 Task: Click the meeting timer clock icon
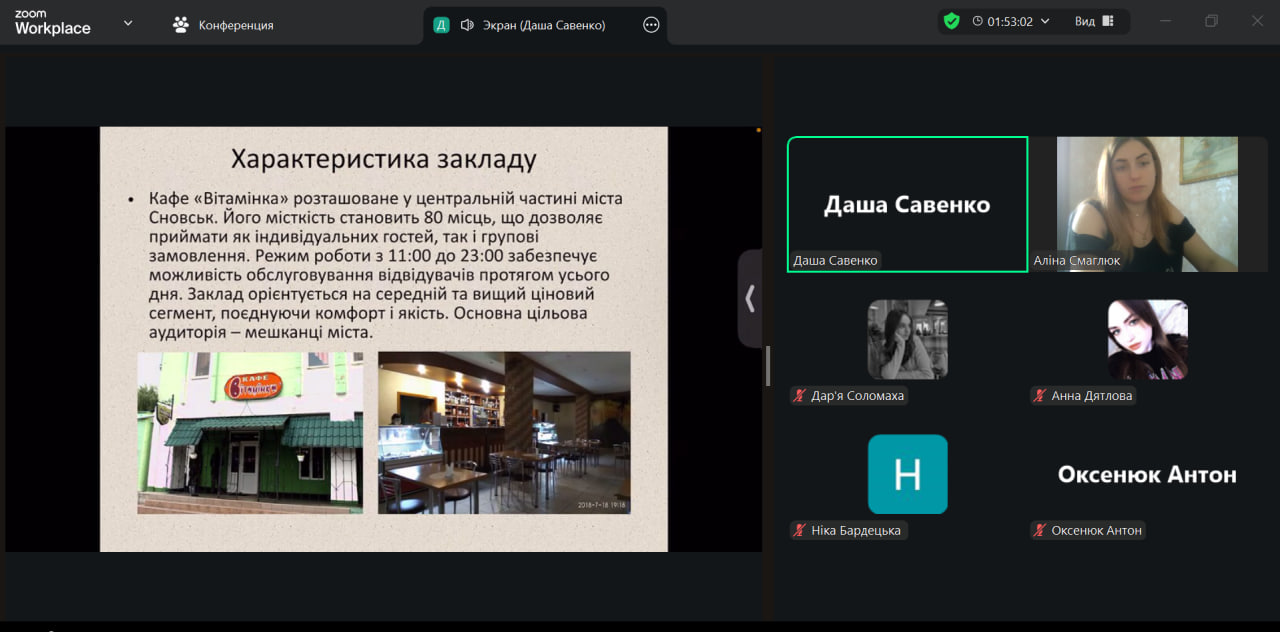977,21
